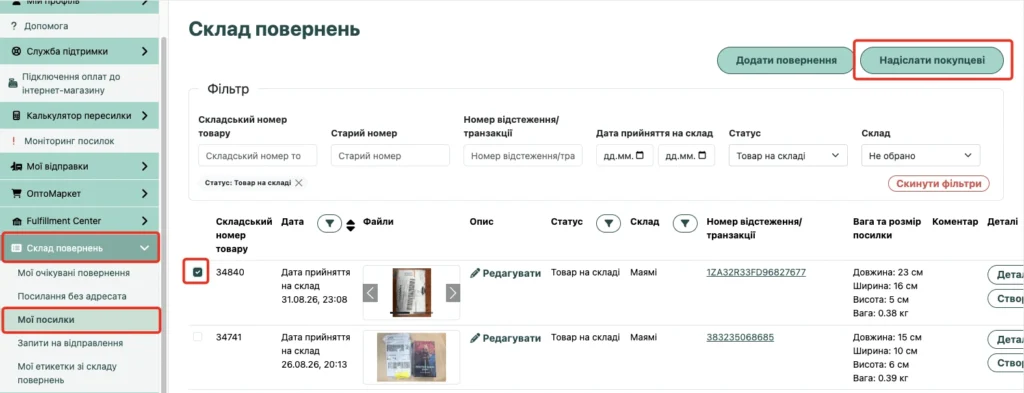Click the delivery truck icon for Мої відправки
1024x393 pixels.
point(16,166)
